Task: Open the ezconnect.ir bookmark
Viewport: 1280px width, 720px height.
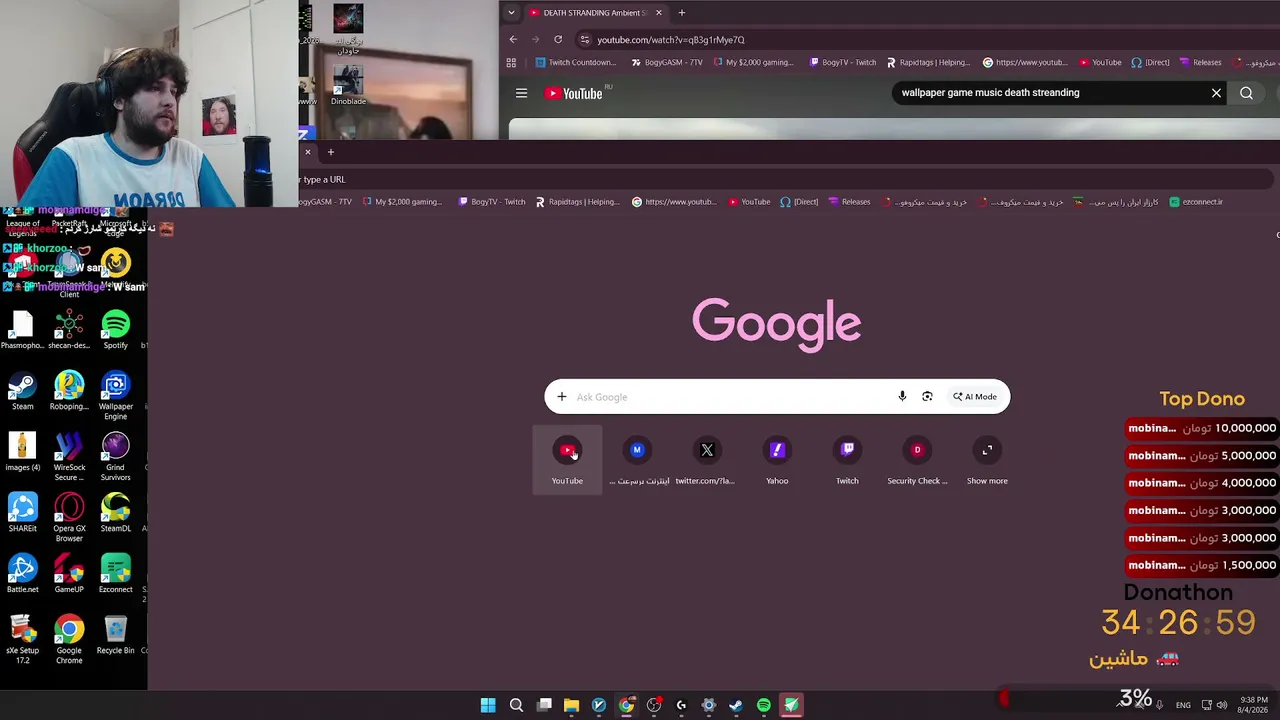Action: tap(1196, 202)
